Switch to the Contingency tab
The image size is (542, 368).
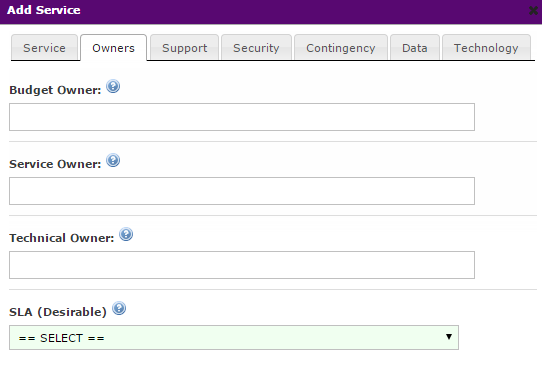pos(341,48)
